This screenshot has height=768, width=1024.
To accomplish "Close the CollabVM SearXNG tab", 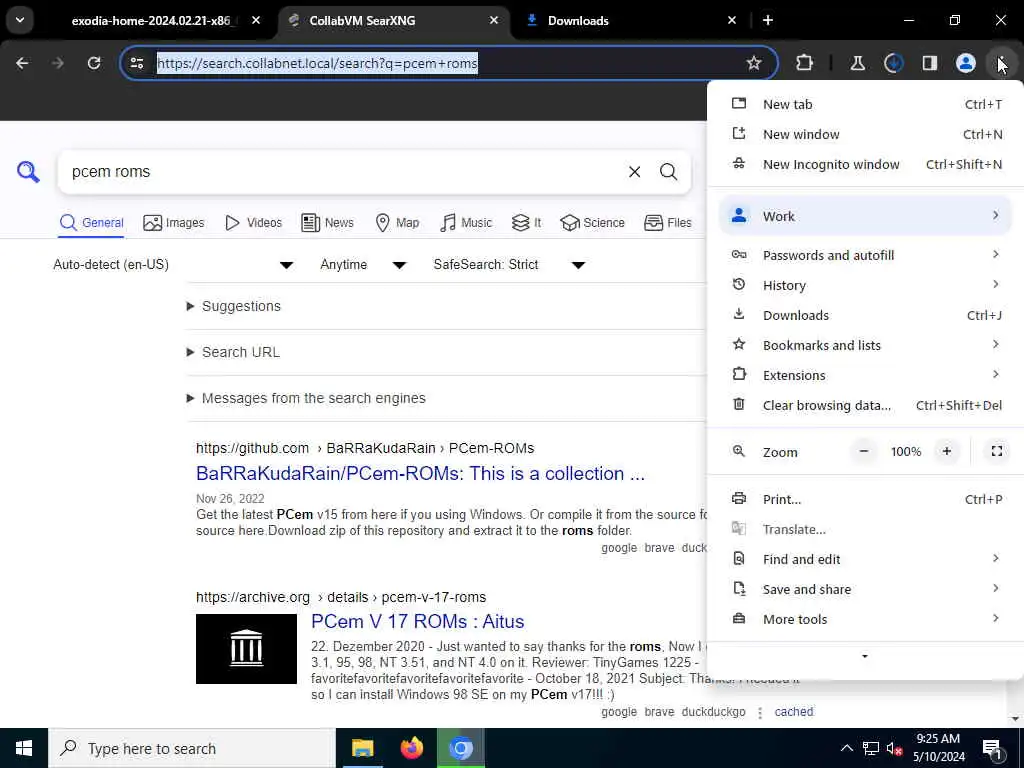I will pyautogui.click(x=494, y=20).
